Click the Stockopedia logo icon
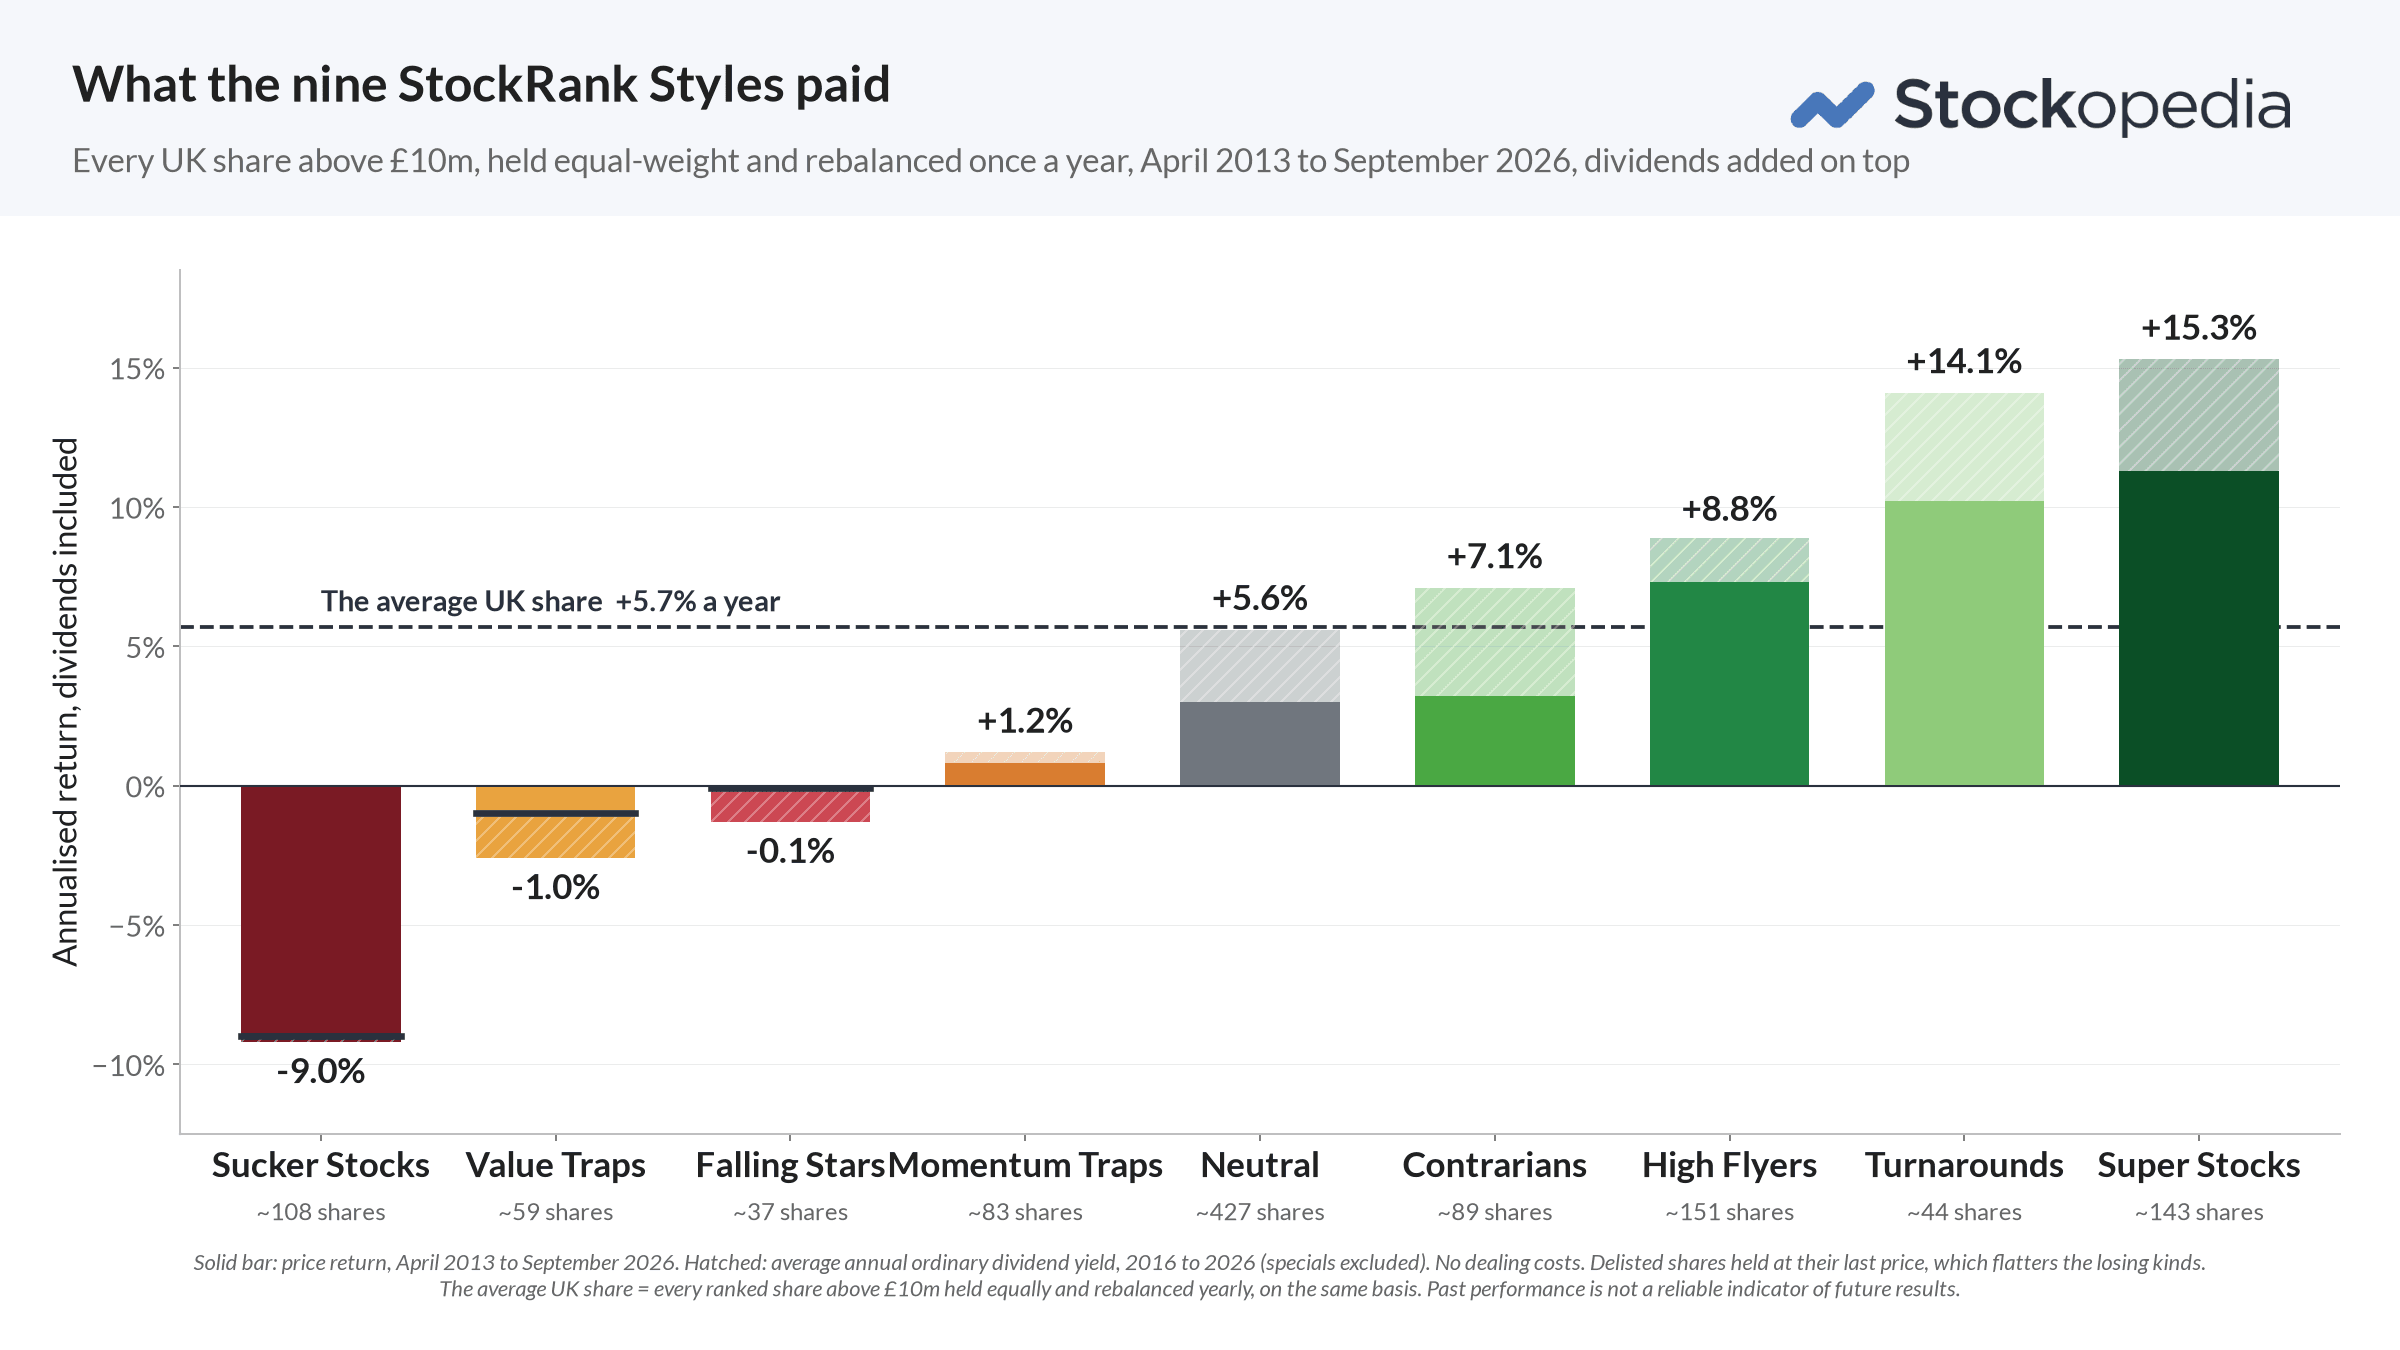 coord(1832,105)
